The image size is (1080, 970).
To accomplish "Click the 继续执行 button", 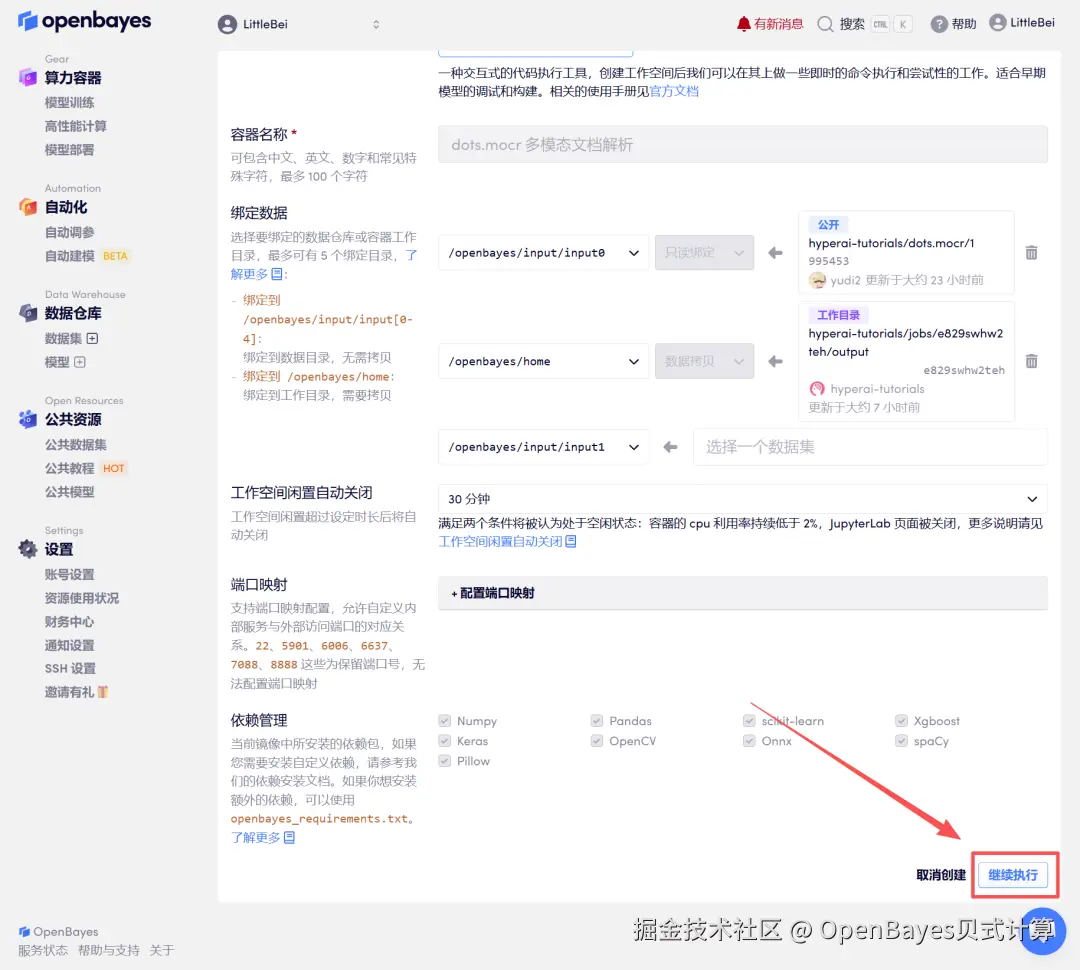I will [x=1012, y=875].
